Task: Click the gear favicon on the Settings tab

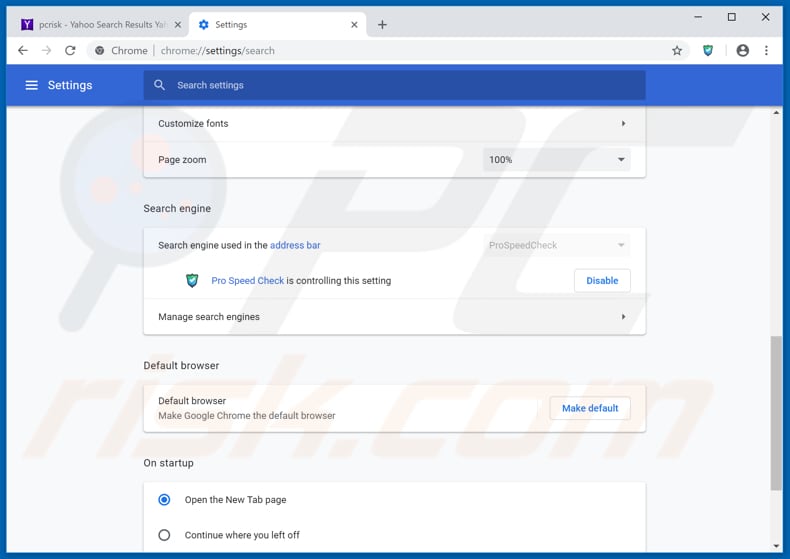Action: pyautogui.click(x=204, y=25)
